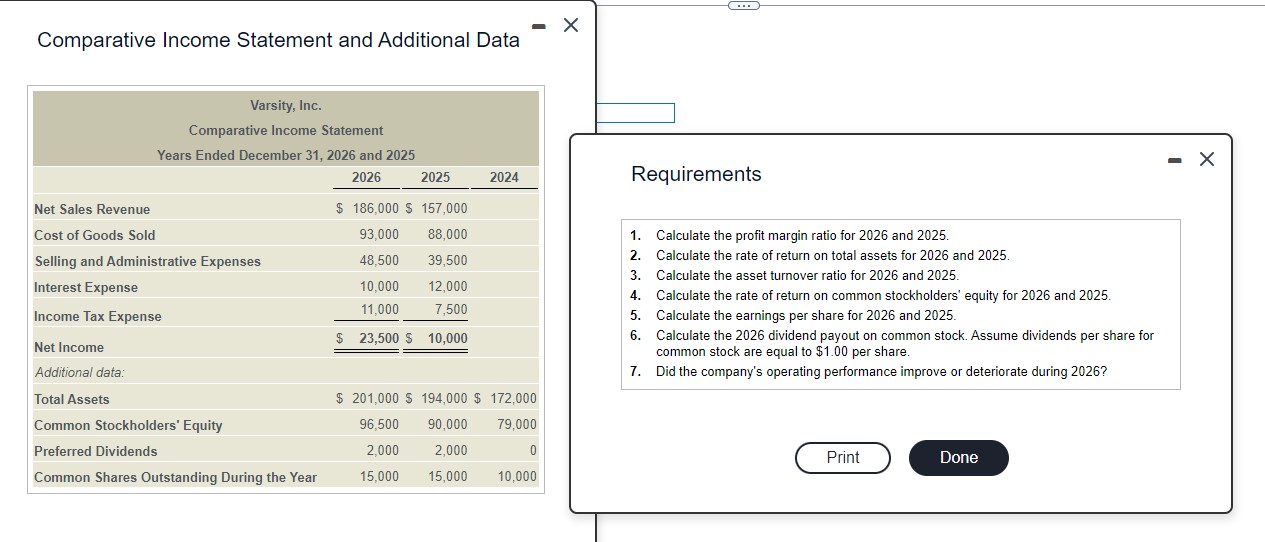The width and height of the screenshot is (1265, 542).
Task: Minimize the Requirements dialog
Action: click(x=1176, y=160)
